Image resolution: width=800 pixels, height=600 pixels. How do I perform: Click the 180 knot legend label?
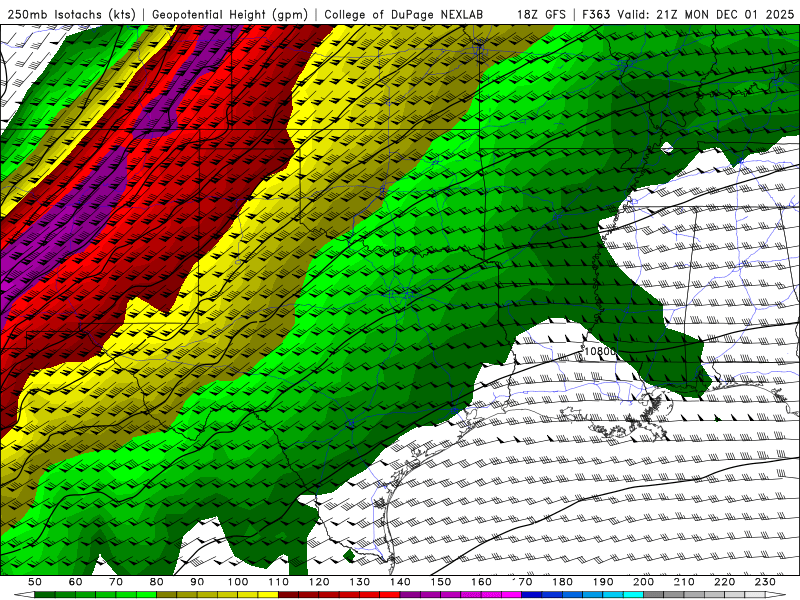click(x=562, y=582)
